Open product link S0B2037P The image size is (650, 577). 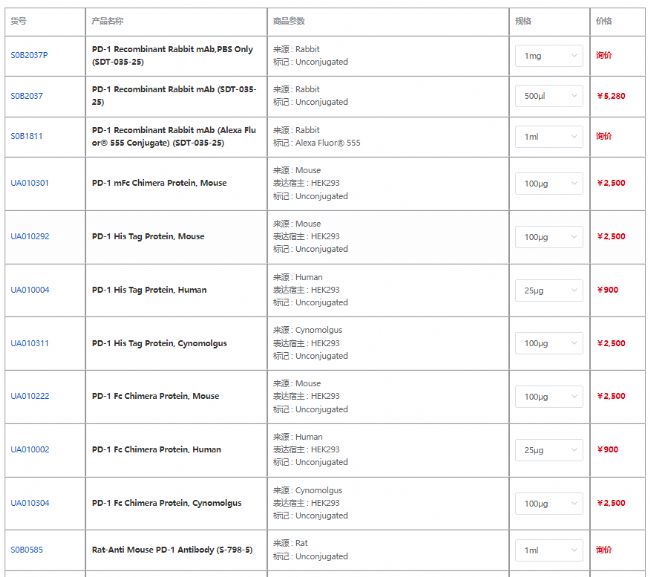pyautogui.click(x=29, y=55)
